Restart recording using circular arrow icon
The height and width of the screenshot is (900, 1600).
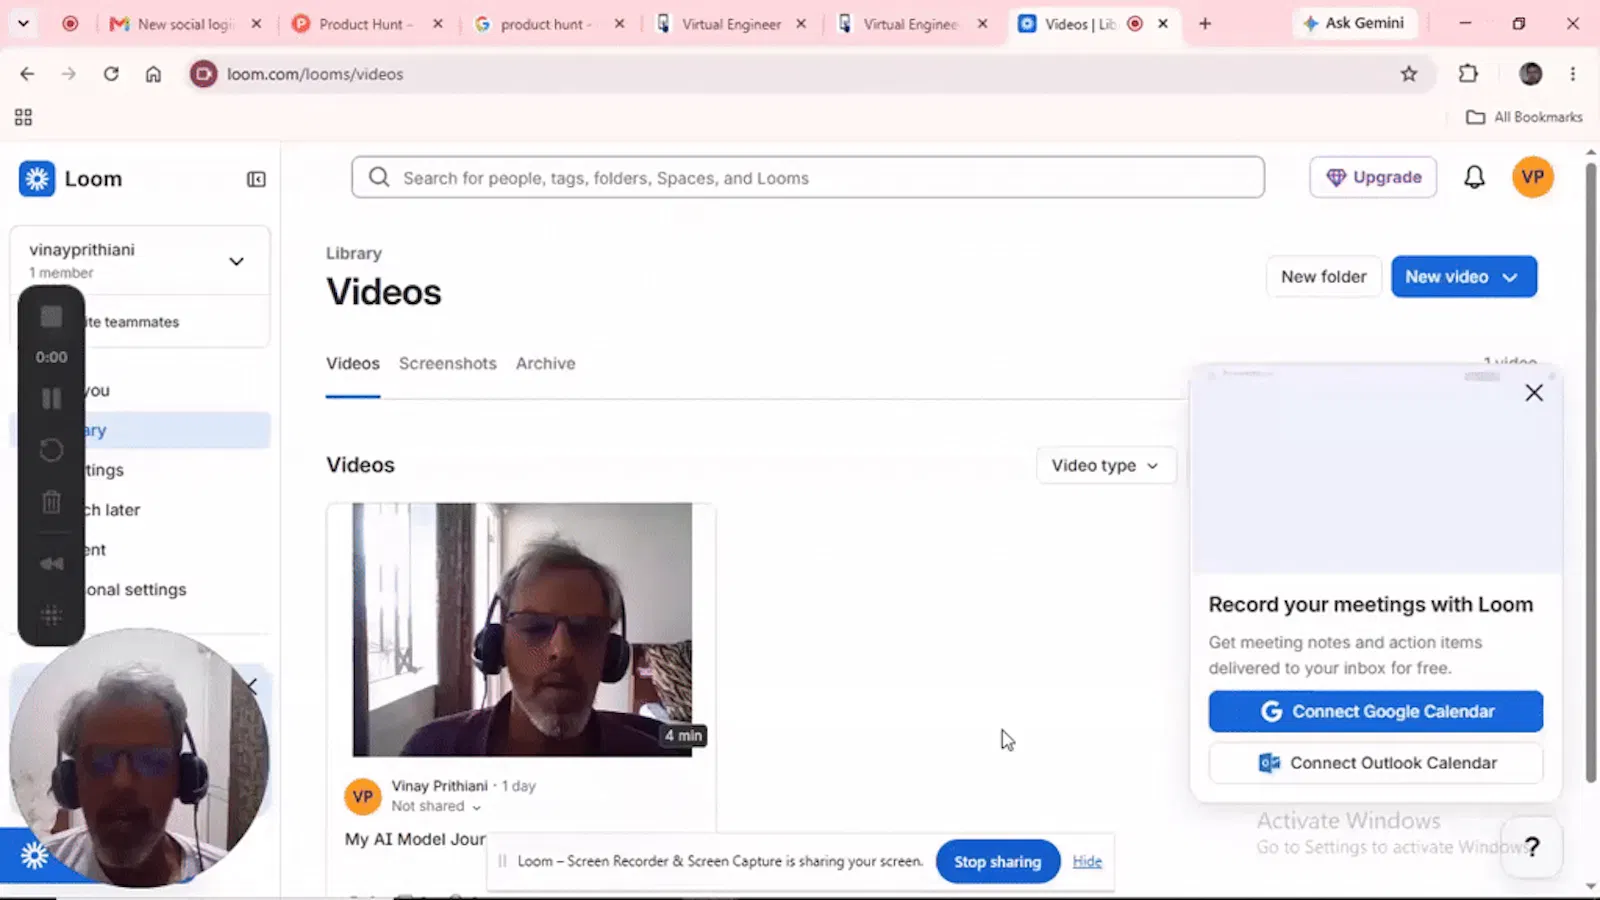click(x=51, y=450)
